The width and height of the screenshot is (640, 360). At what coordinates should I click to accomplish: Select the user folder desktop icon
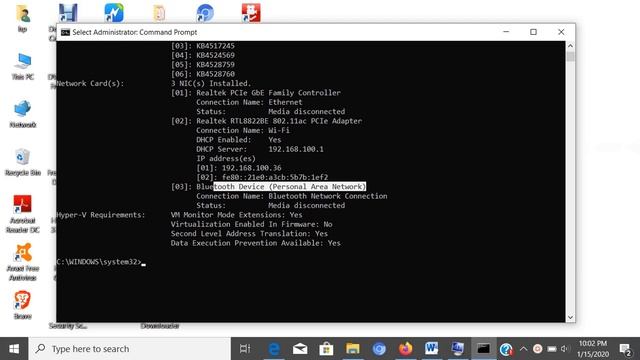point(23,18)
